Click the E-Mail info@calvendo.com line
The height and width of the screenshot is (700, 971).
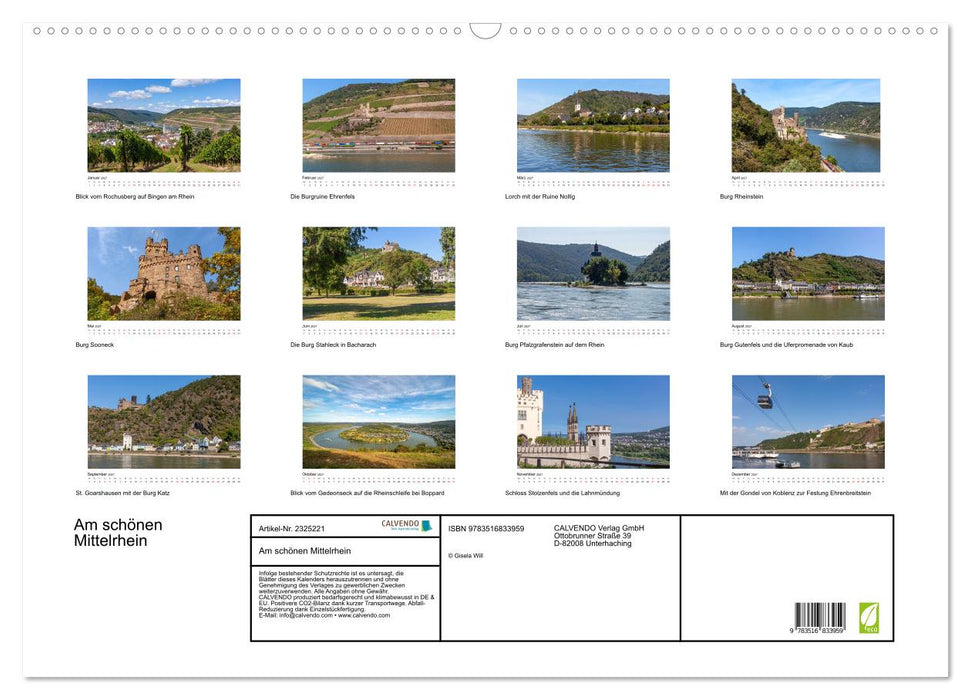coord(324,615)
